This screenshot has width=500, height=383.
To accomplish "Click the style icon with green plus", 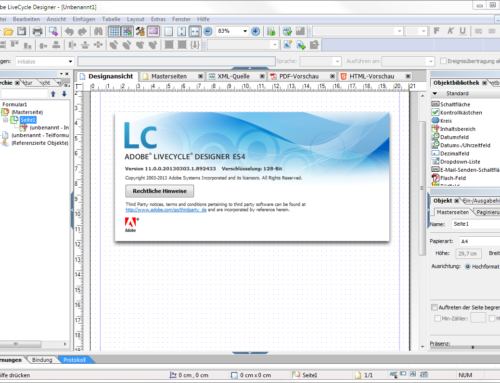I will pos(301,45).
